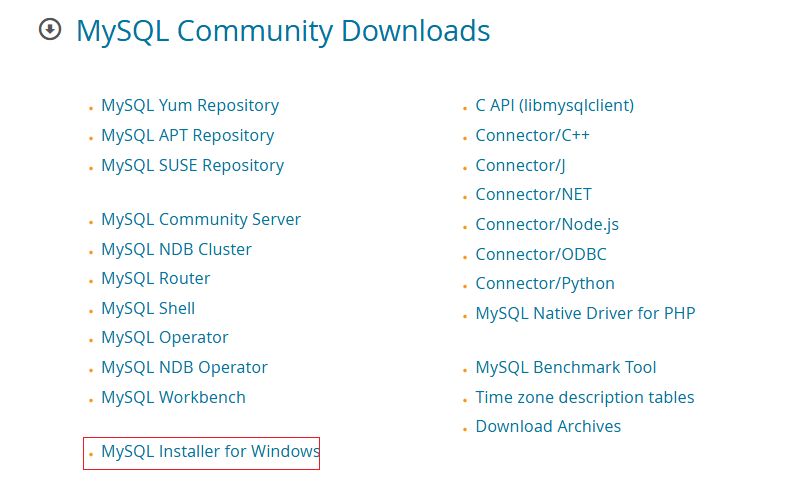Open the Connector/Python link
Image resolution: width=791 pixels, height=482 pixels.
click(x=545, y=284)
